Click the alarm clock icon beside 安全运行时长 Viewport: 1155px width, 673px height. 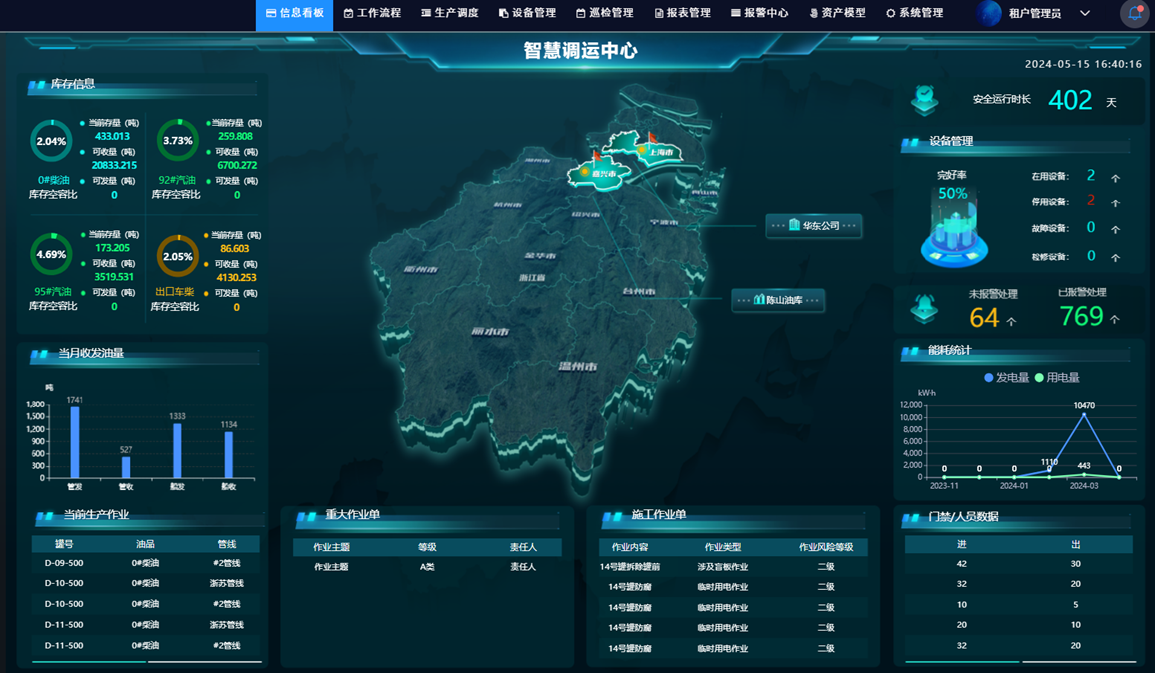tap(925, 99)
